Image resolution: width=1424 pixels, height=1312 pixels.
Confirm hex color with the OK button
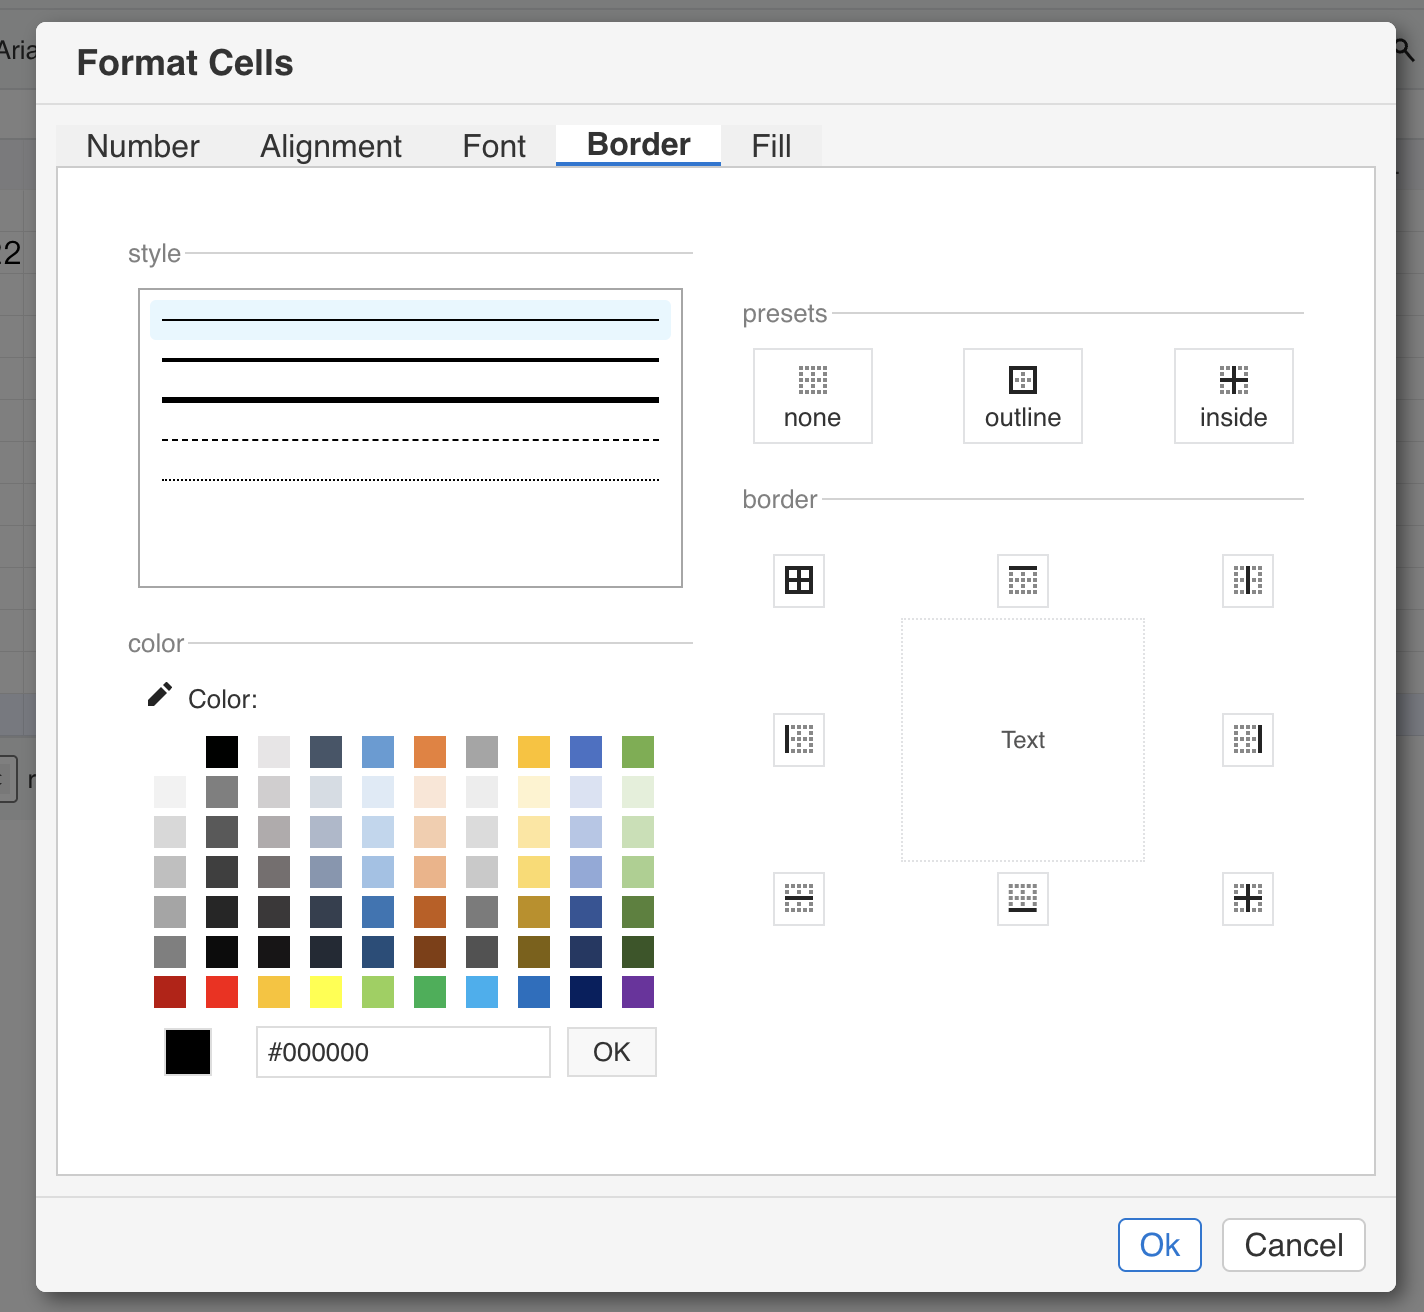coord(611,1052)
